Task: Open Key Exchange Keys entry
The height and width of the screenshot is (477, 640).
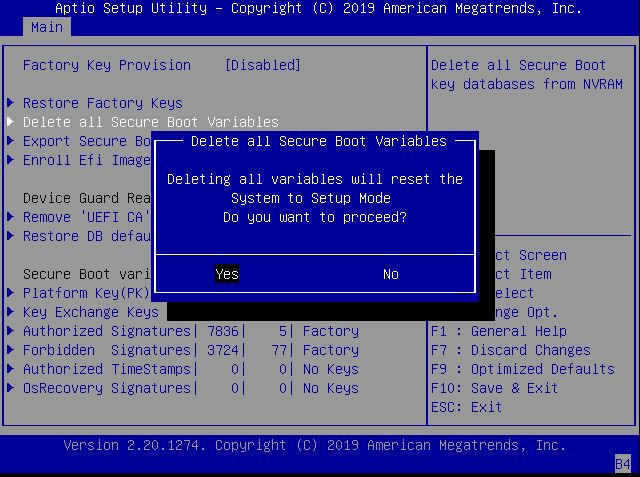Action: 91,312
